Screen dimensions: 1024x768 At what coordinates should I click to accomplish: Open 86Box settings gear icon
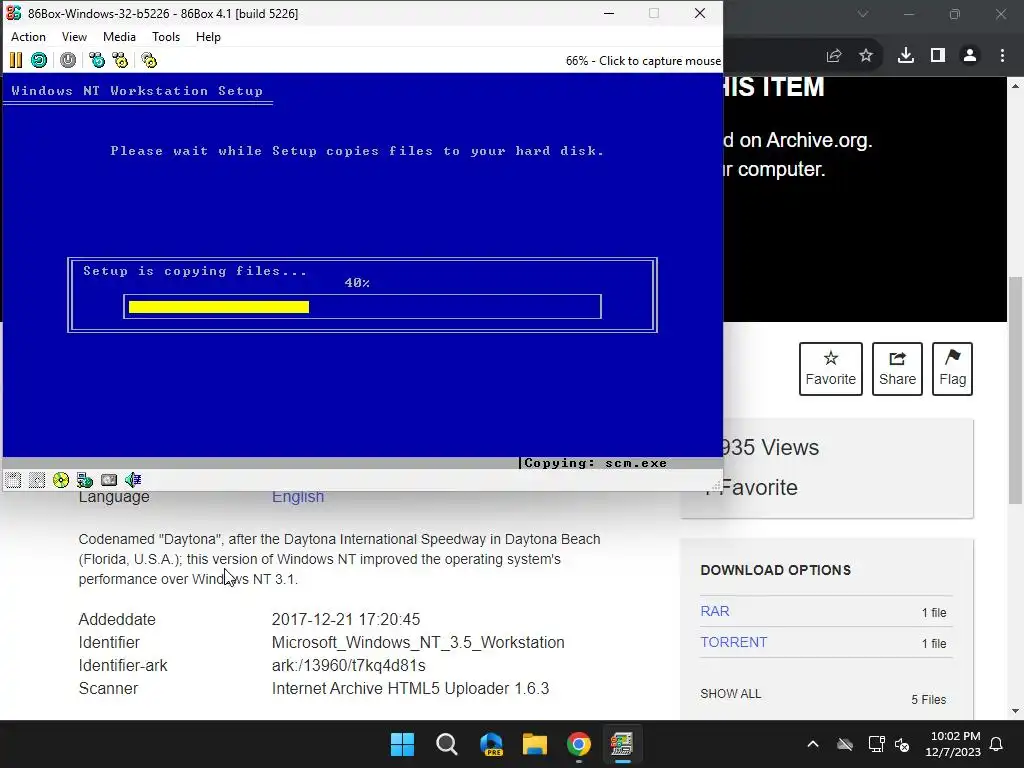[x=149, y=61]
